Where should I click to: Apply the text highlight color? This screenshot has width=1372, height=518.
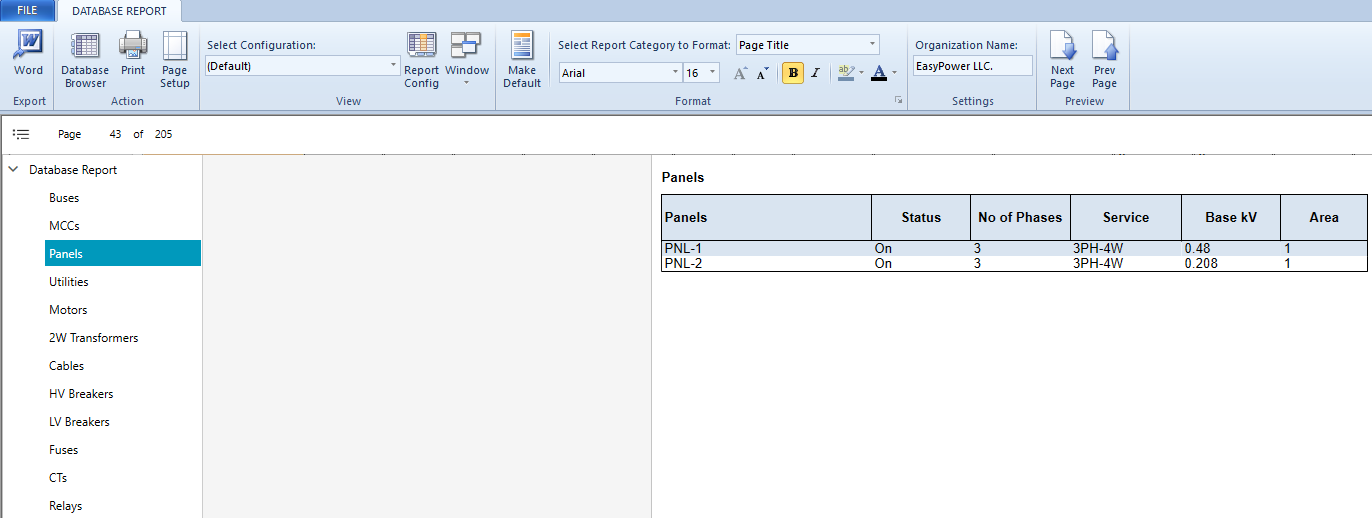(x=845, y=73)
